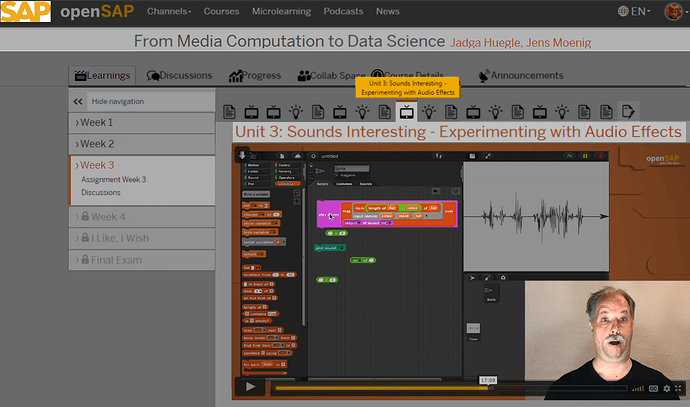Image resolution: width=690 pixels, height=407 pixels.
Task: Expand the locked Final Exam section
Action: (x=142, y=260)
